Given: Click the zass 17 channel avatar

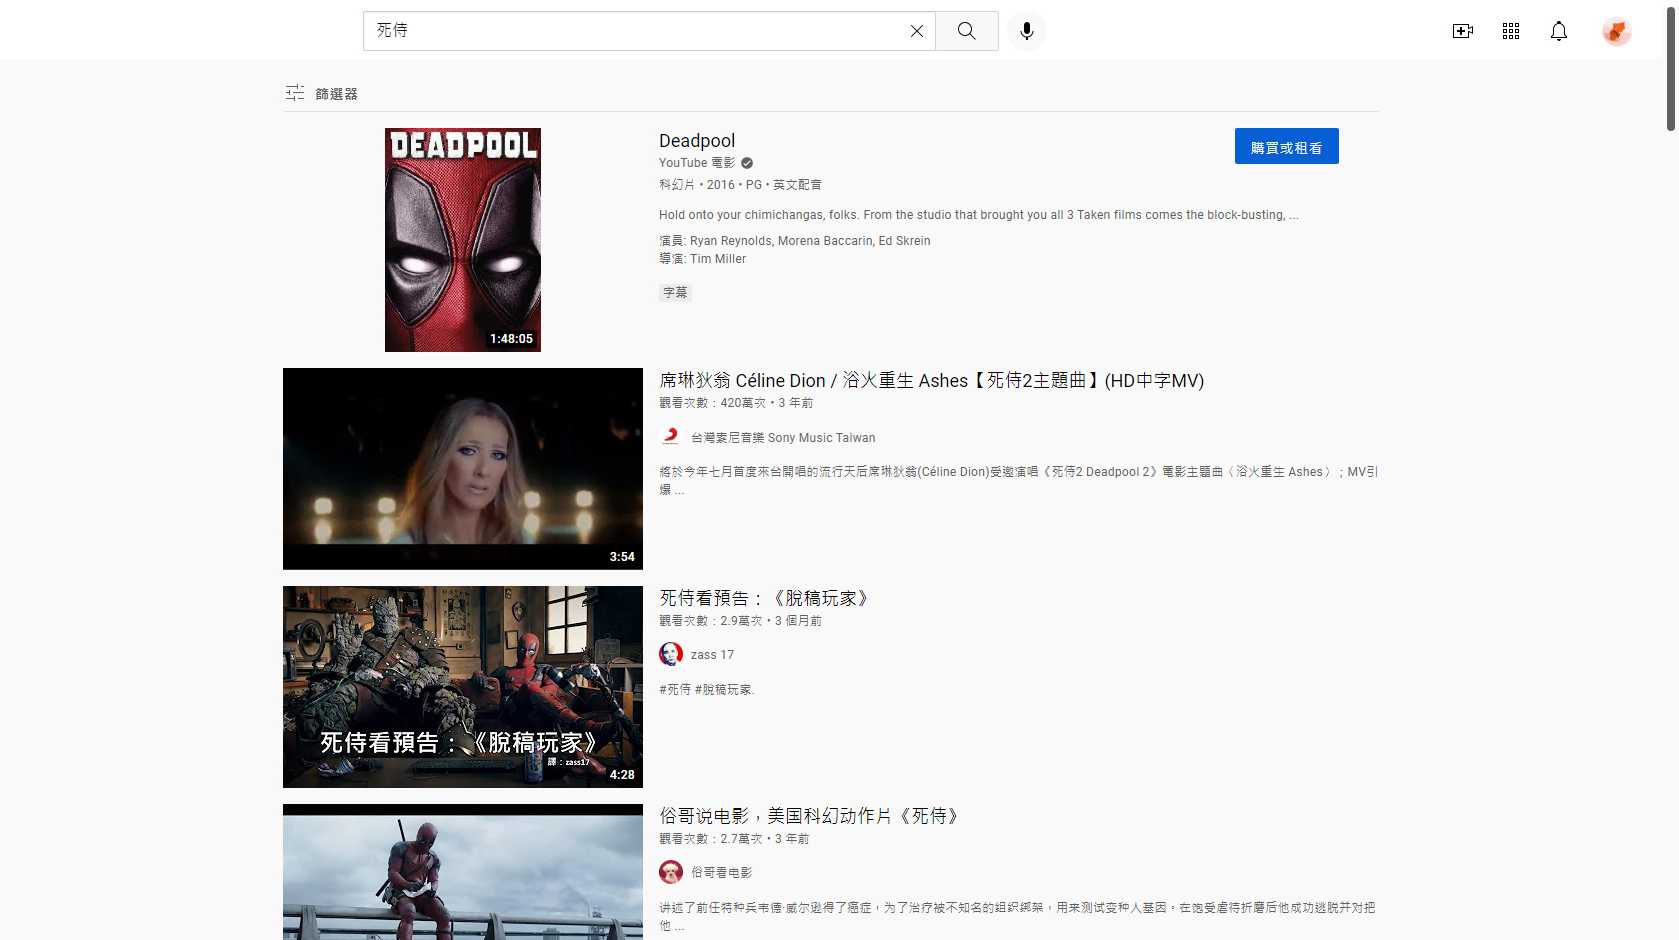Looking at the screenshot, I should (670, 653).
